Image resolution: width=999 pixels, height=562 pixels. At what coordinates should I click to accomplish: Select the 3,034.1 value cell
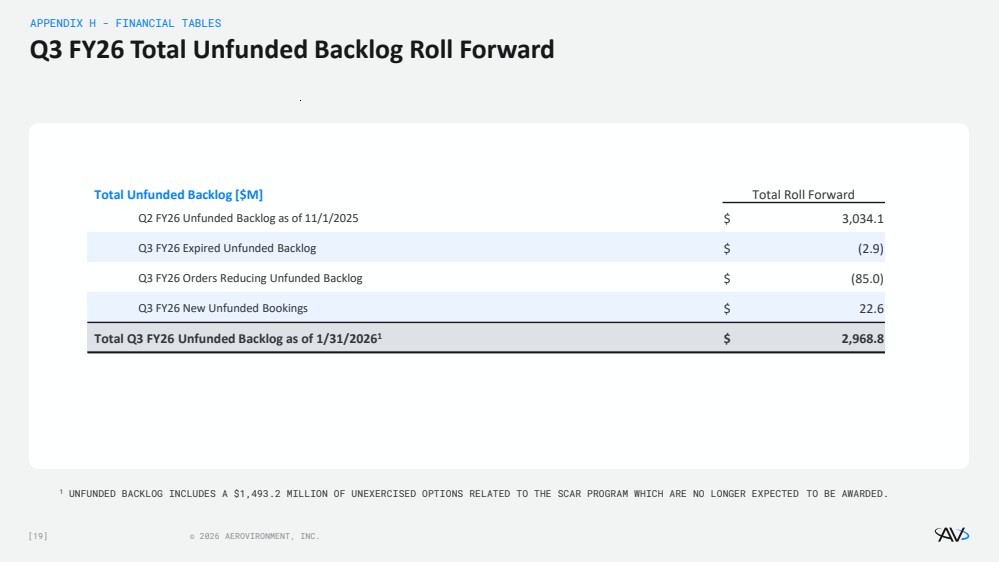pyautogui.click(x=861, y=218)
